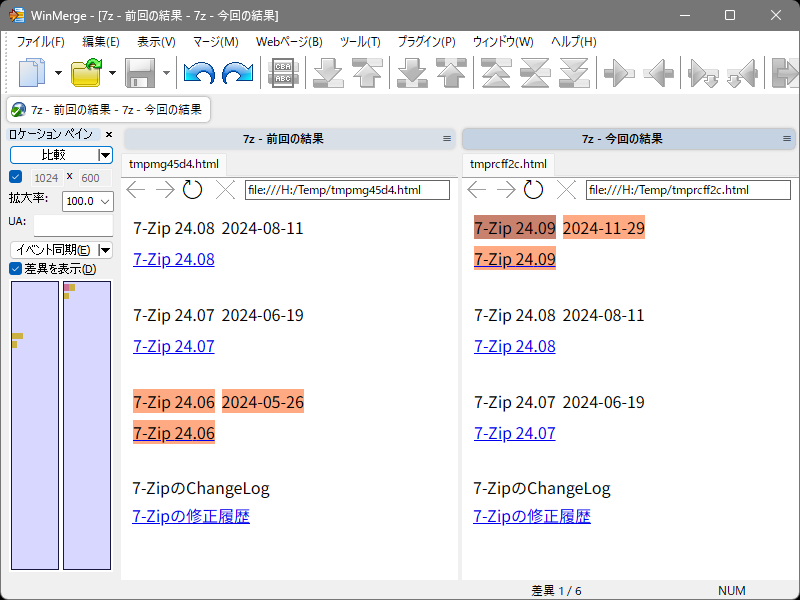The height and width of the screenshot is (600, 800).
Task: Click the Undo blue arrow icon
Action: [199, 72]
